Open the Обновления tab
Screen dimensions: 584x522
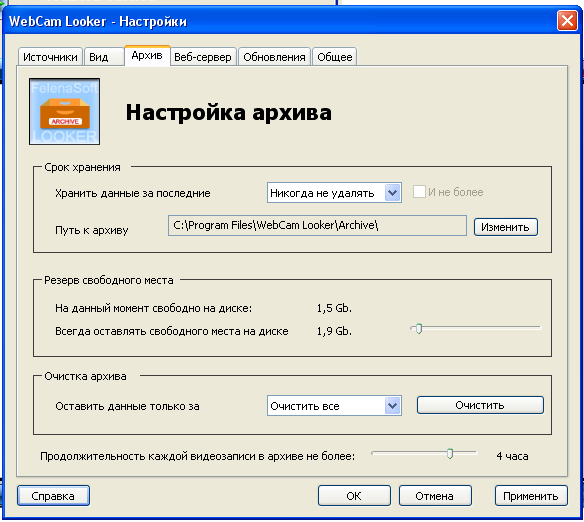(x=274, y=57)
